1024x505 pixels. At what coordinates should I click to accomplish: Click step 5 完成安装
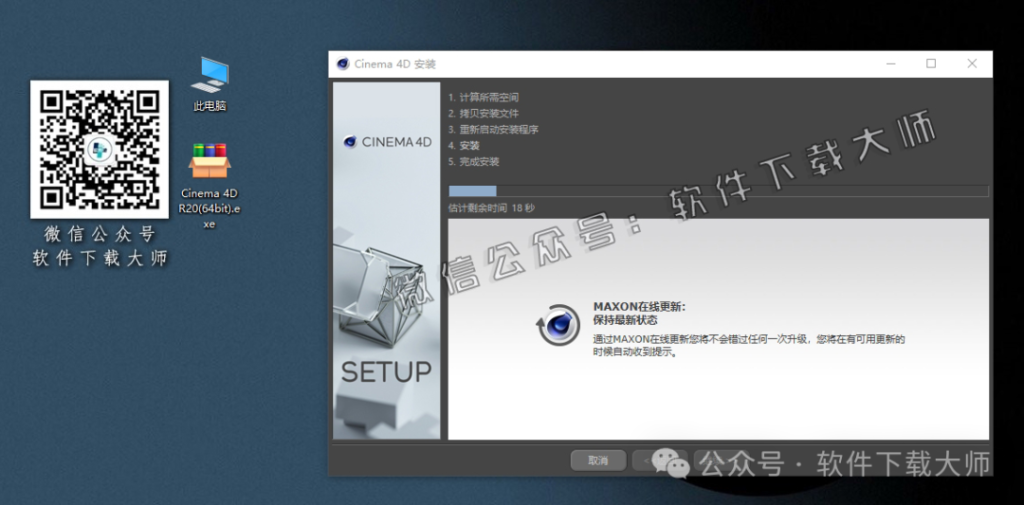(x=473, y=161)
